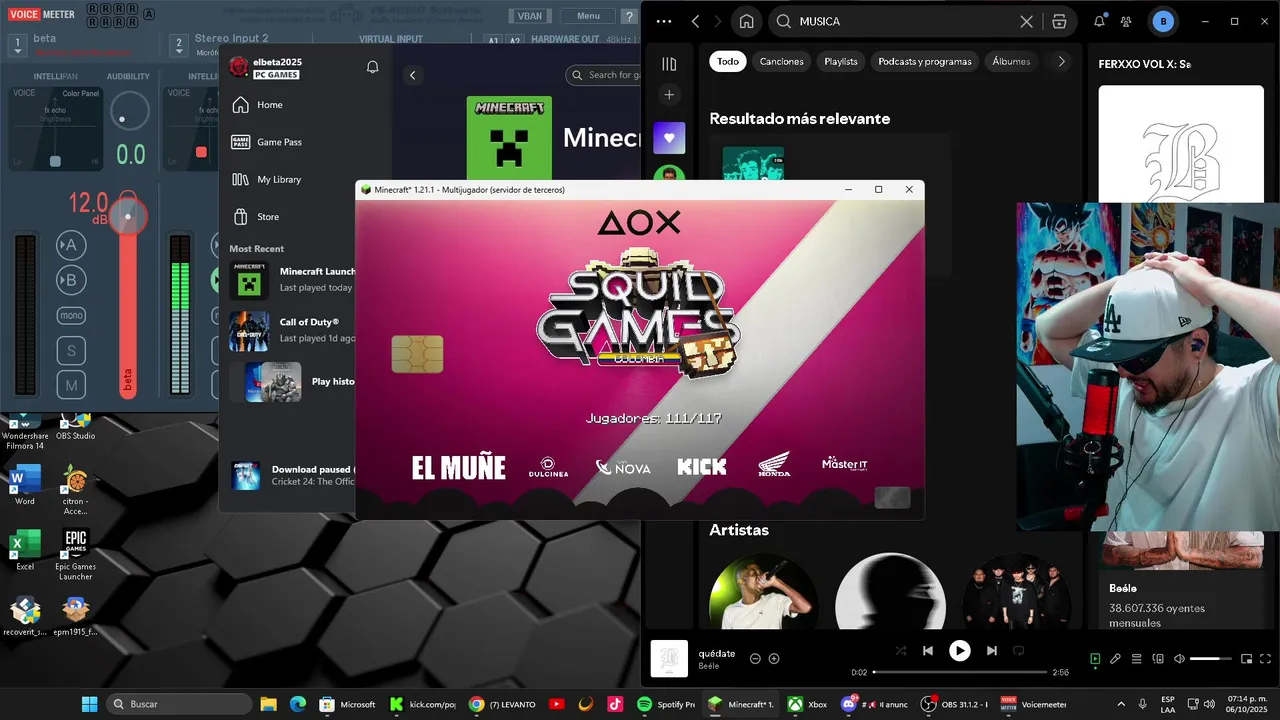Add quédate to Liked Songs plus
Screen dimensions: 1280x720
point(774,659)
